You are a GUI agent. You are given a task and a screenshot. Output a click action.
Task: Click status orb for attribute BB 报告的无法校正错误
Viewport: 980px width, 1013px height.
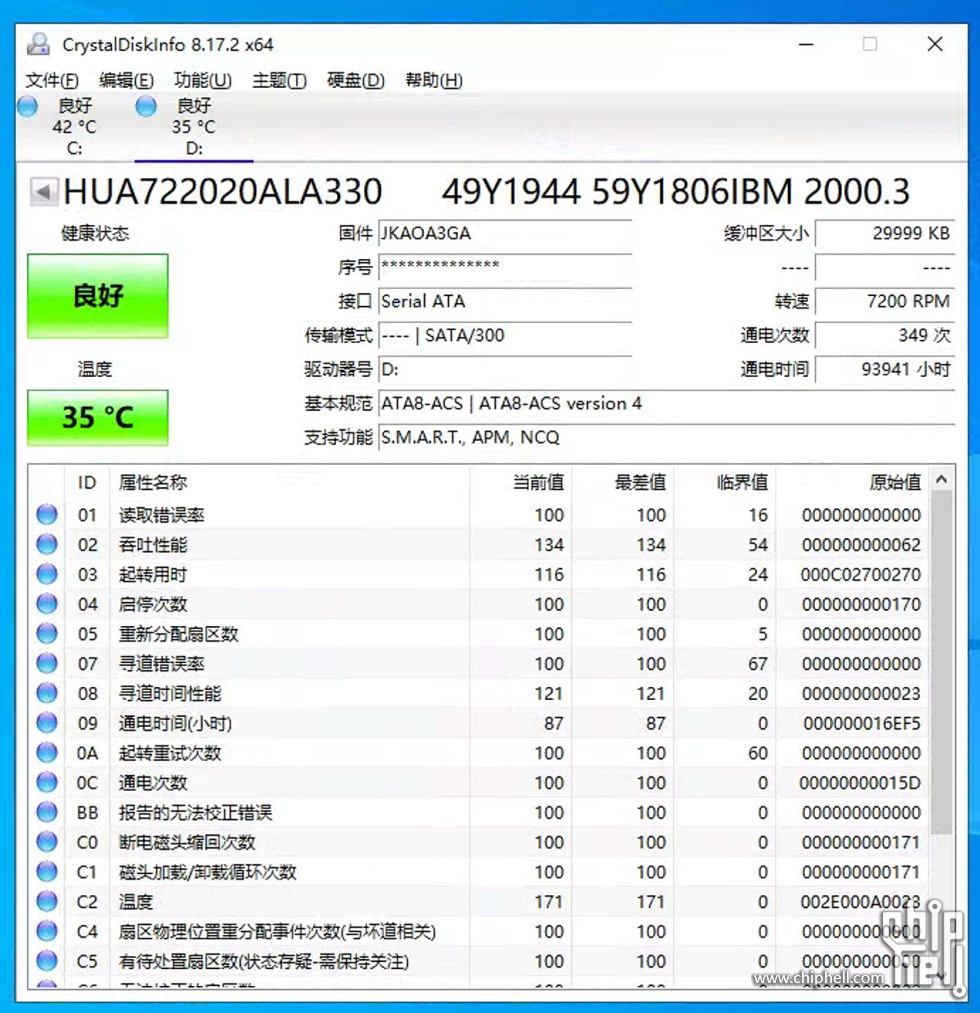[x=47, y=812]
